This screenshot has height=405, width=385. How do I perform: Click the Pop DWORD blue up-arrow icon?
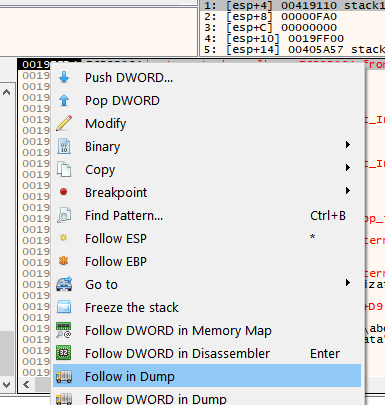tap(64, 100)
